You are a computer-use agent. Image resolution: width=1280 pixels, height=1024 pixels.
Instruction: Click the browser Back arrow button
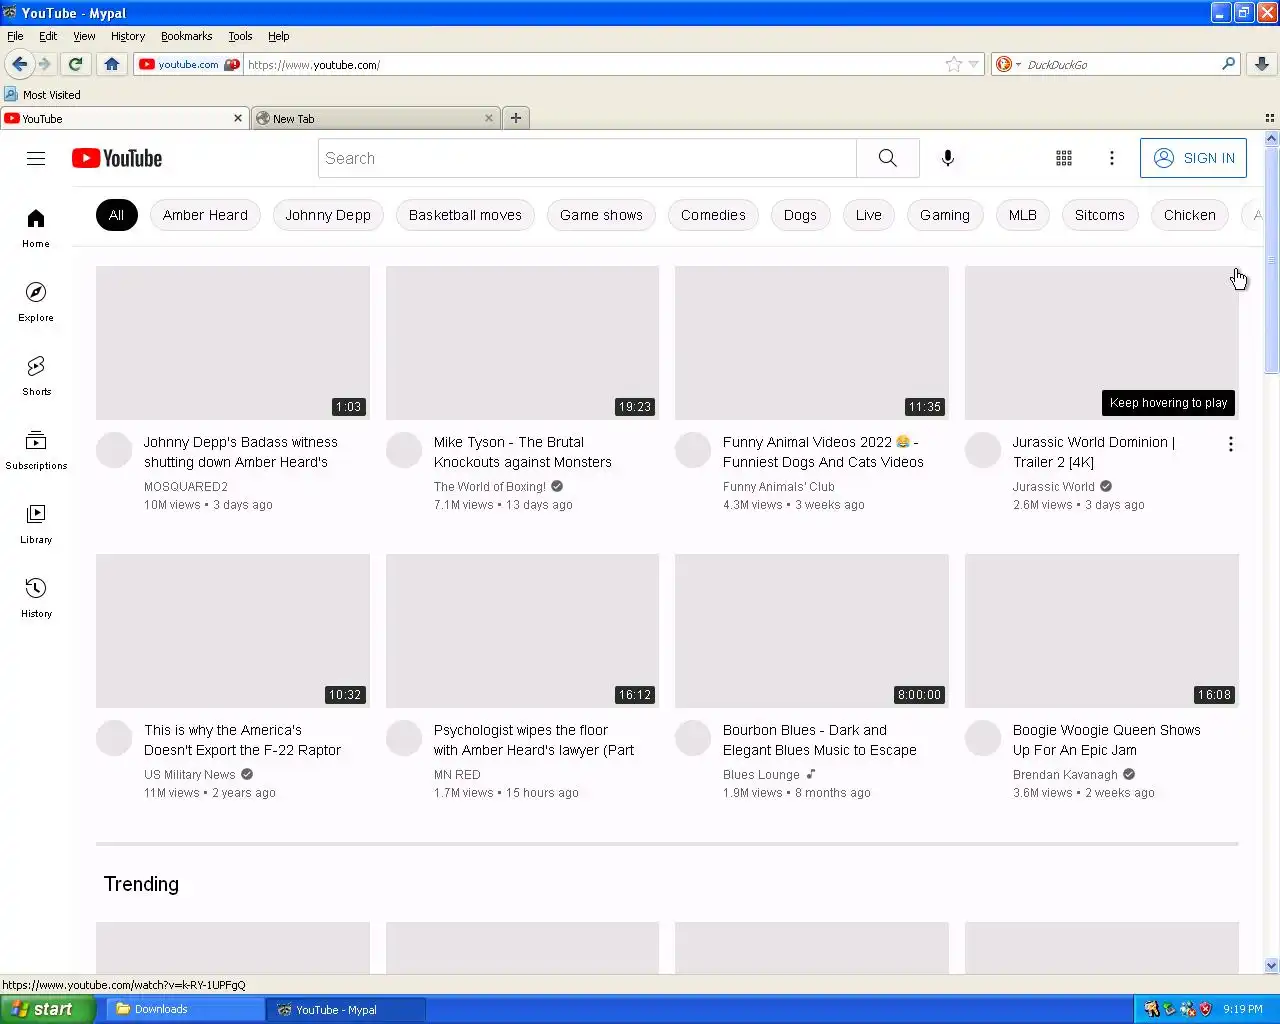tap(19, 64)
